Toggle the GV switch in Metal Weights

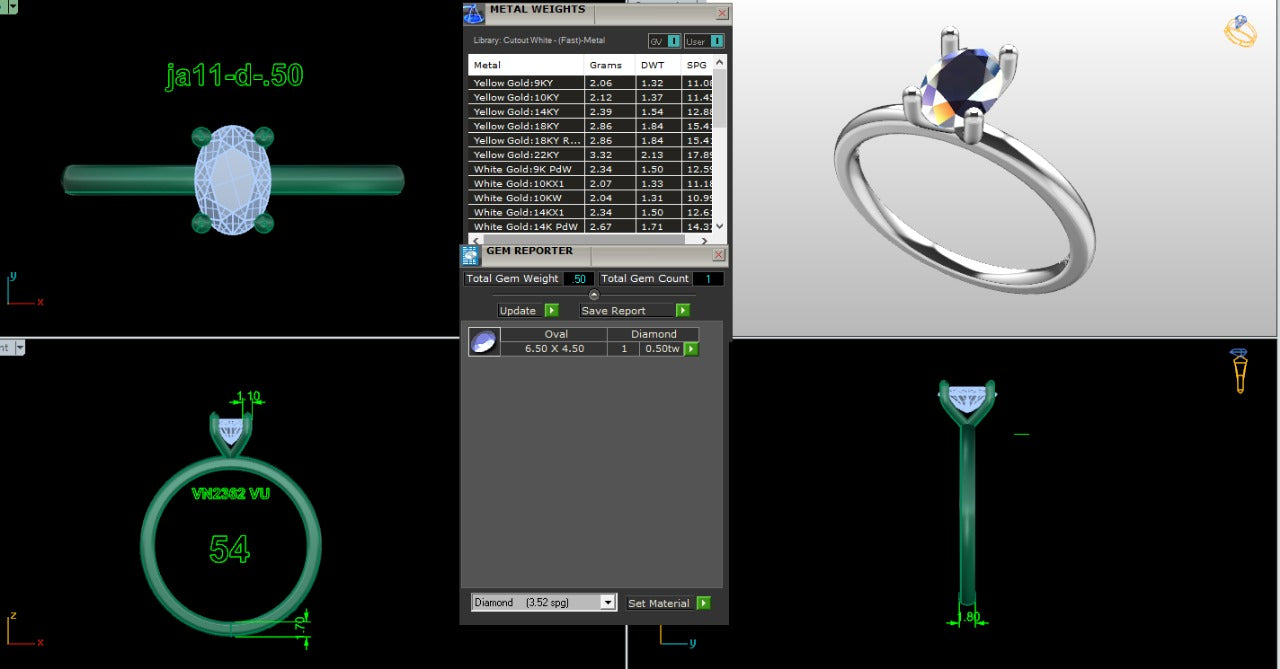click(664, 41)
